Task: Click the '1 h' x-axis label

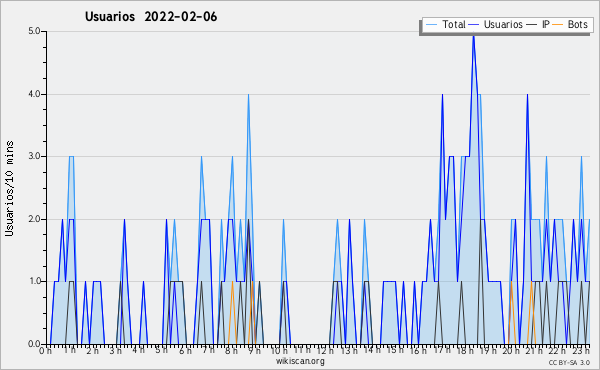Action: (70, 350)
